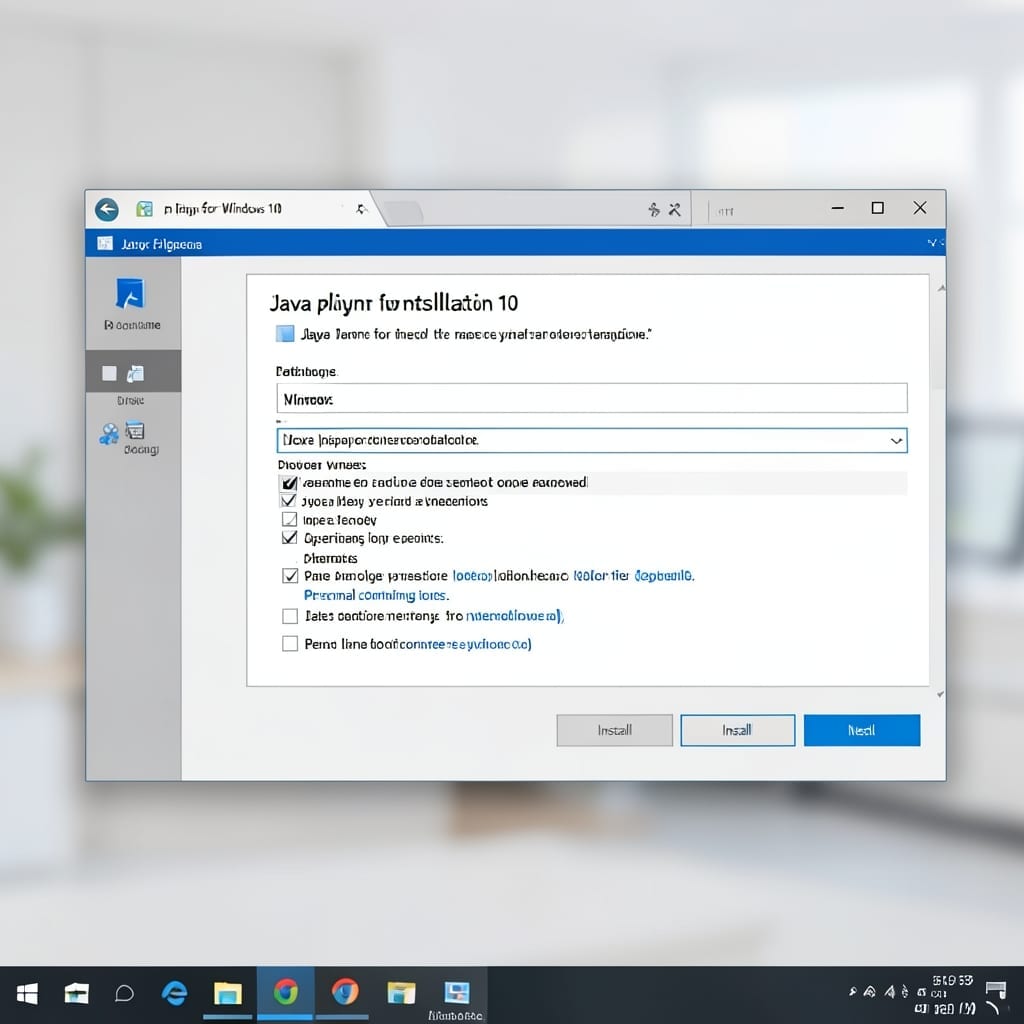Open the blue link in the 'Iates' row
The width and height of the screenshot is (1024, 1024).
pos(515,616)
